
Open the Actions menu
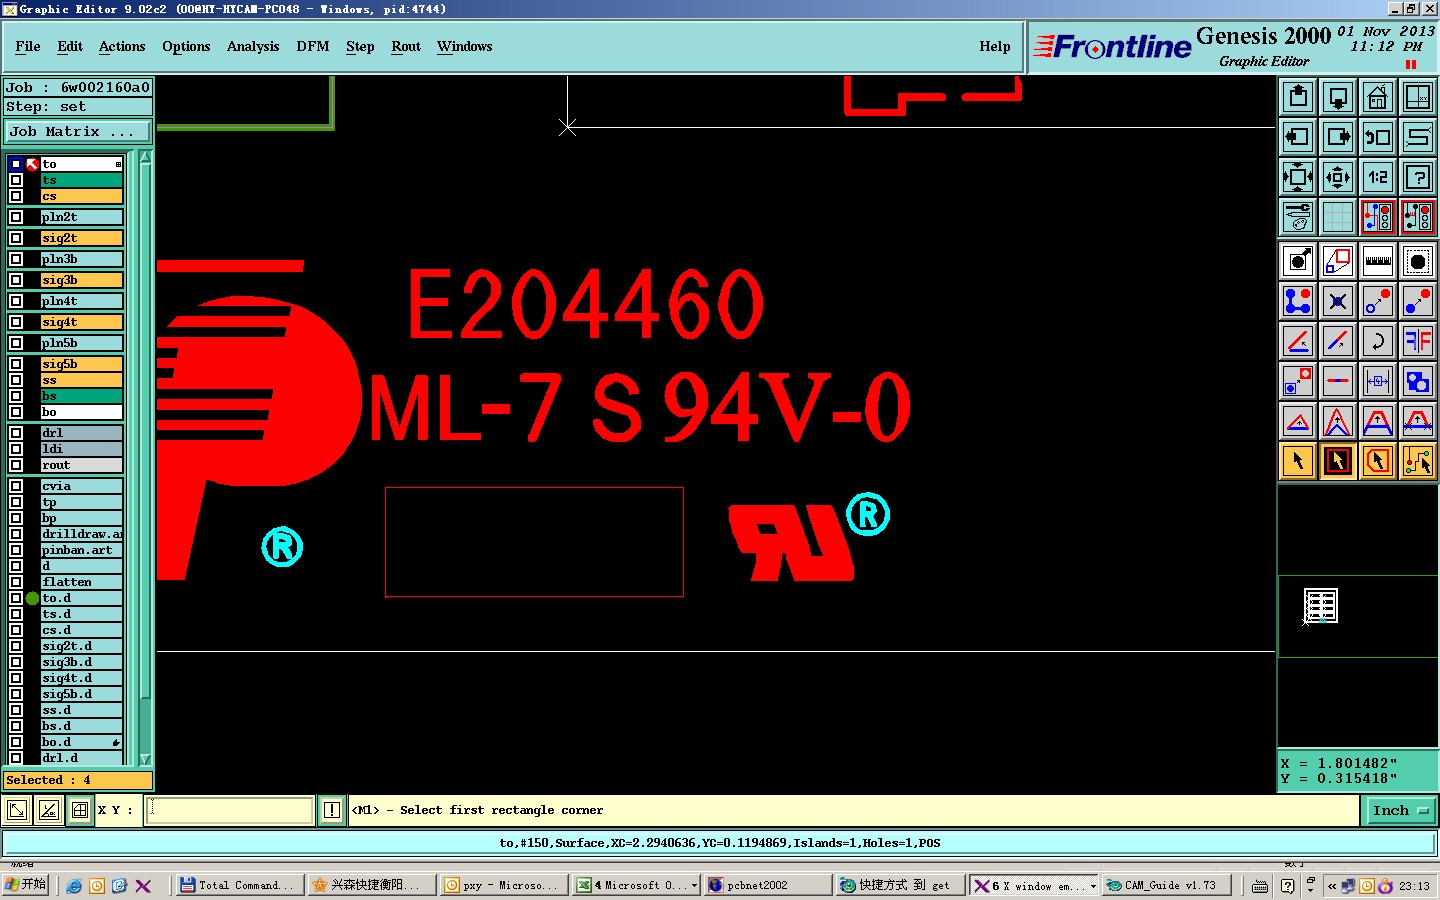122,46
